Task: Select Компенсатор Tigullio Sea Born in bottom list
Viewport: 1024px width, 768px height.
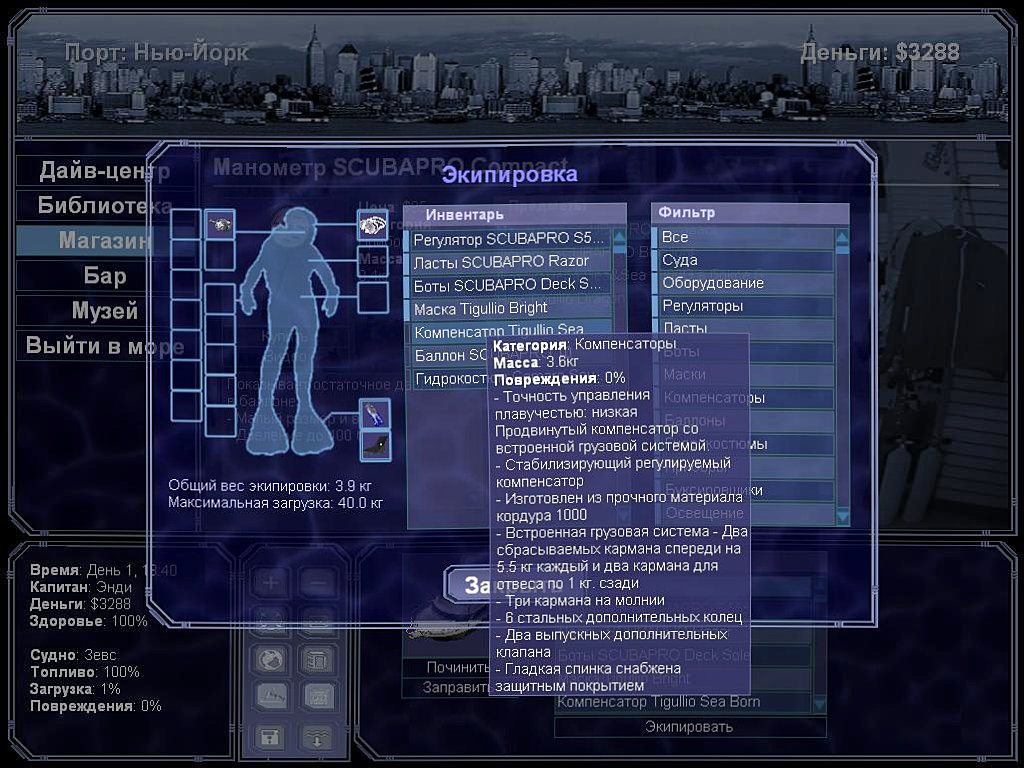Action: point(682,702)
